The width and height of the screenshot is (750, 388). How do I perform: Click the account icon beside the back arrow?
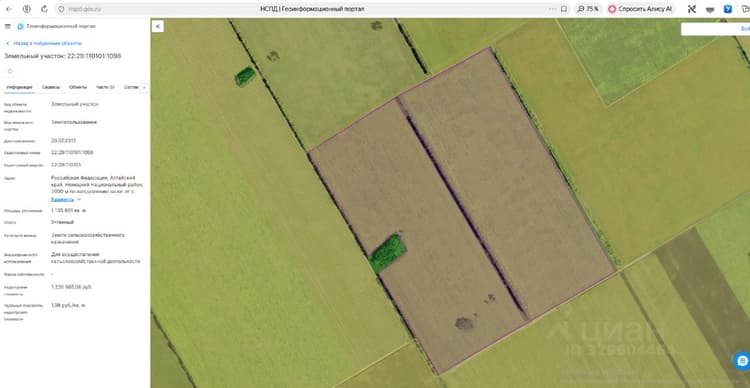point(27,9)
